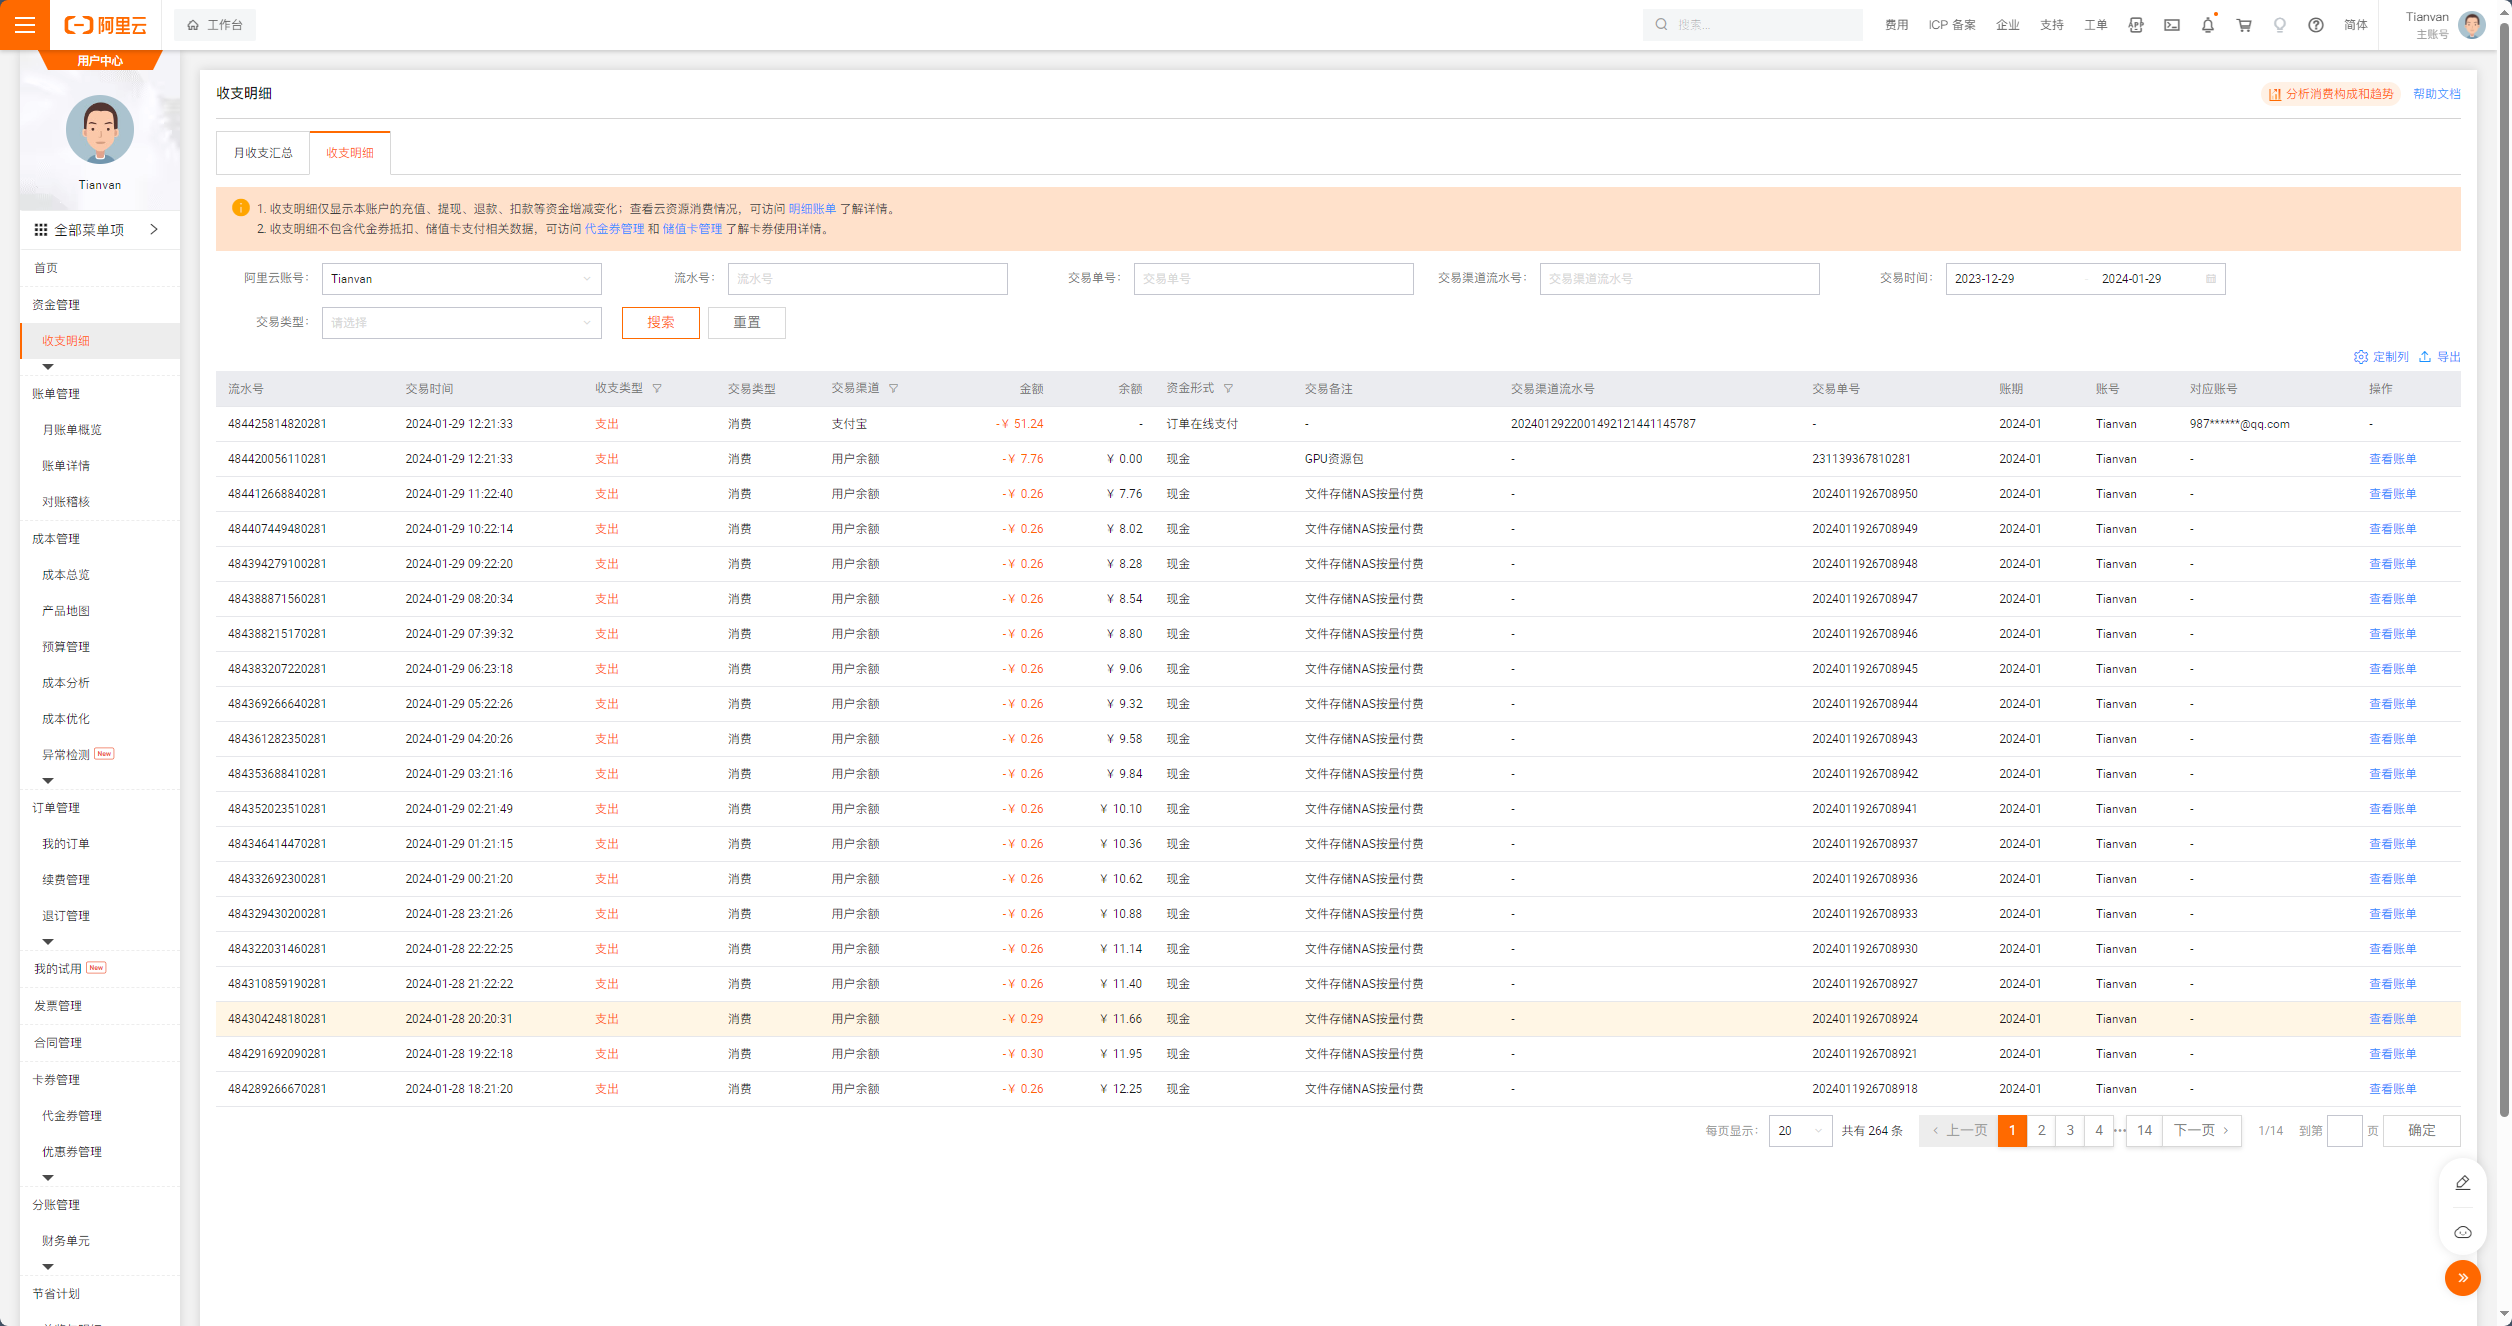Open the 每页显示 page size dropdown
Viewport: 2512px width, 1326px height.
1800,1131
